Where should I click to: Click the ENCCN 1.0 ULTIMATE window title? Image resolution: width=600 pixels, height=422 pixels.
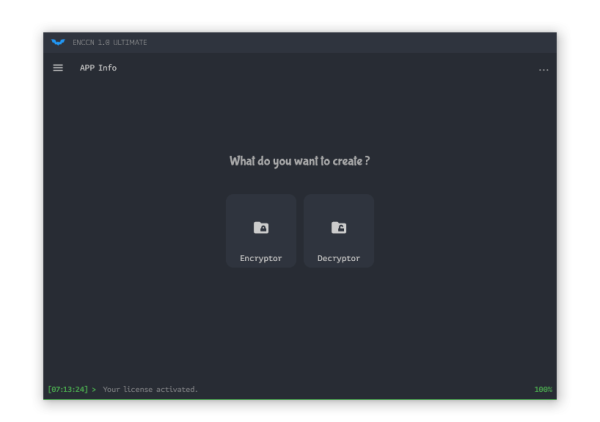[x=110, y=42]
